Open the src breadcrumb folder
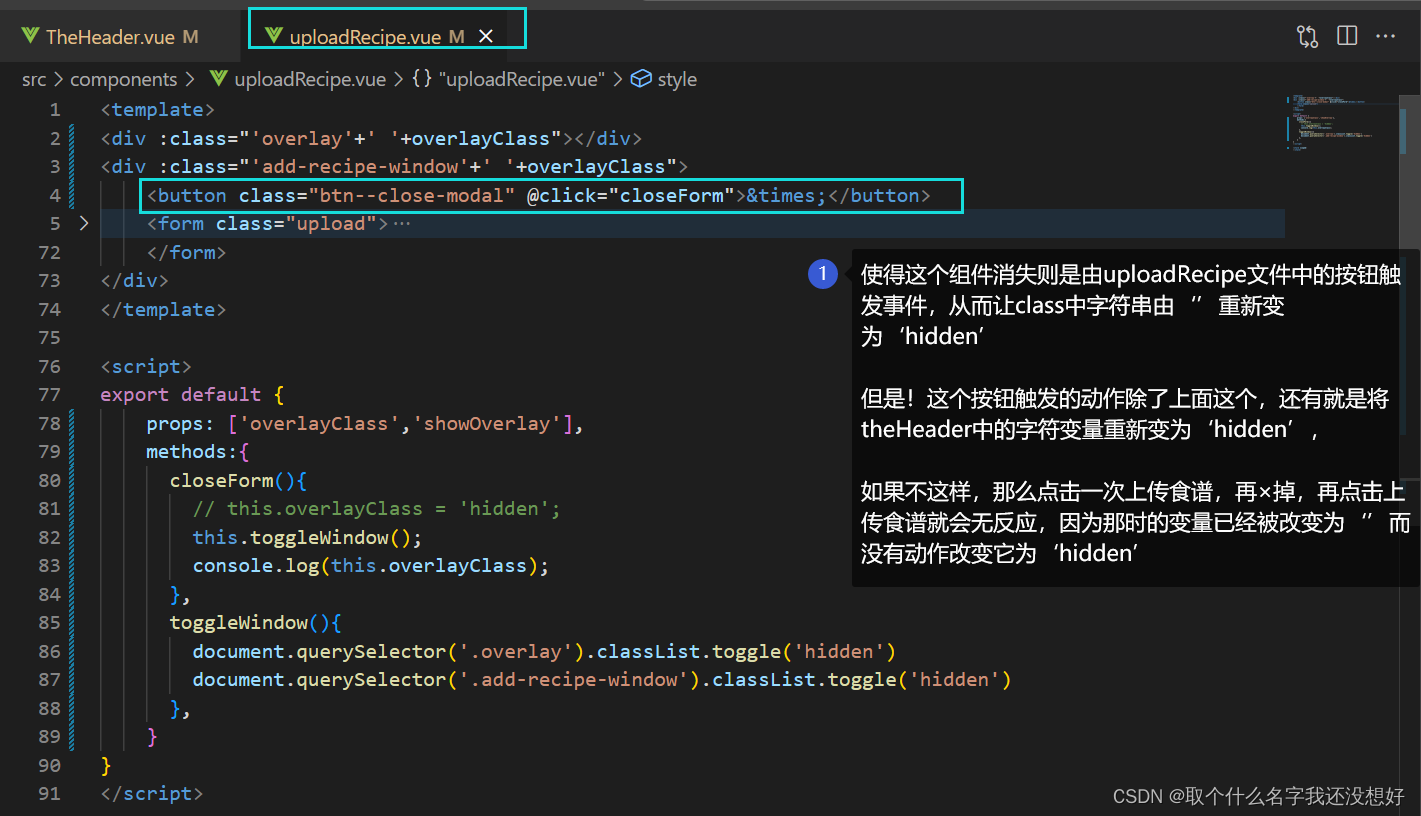1421x816 pixels. coord(34,79)
